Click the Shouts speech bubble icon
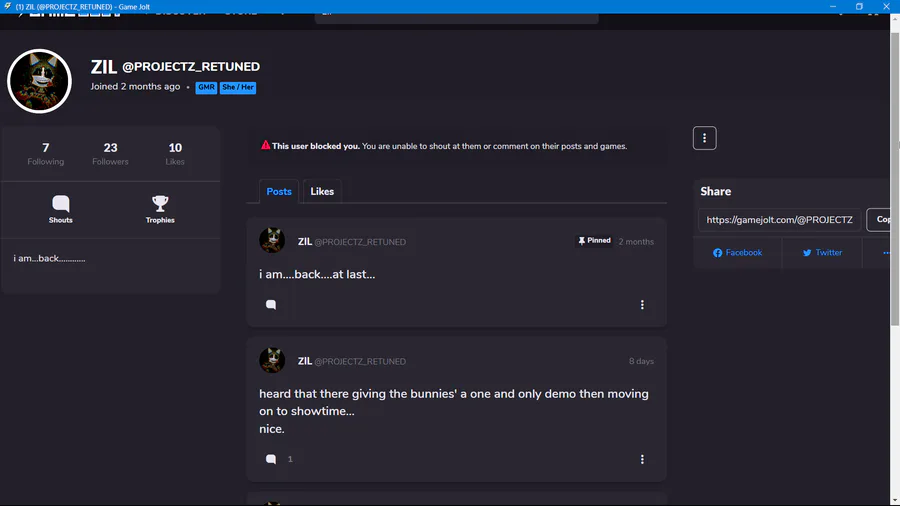Viewport: 900px width, 506px height. pos(60,204)
